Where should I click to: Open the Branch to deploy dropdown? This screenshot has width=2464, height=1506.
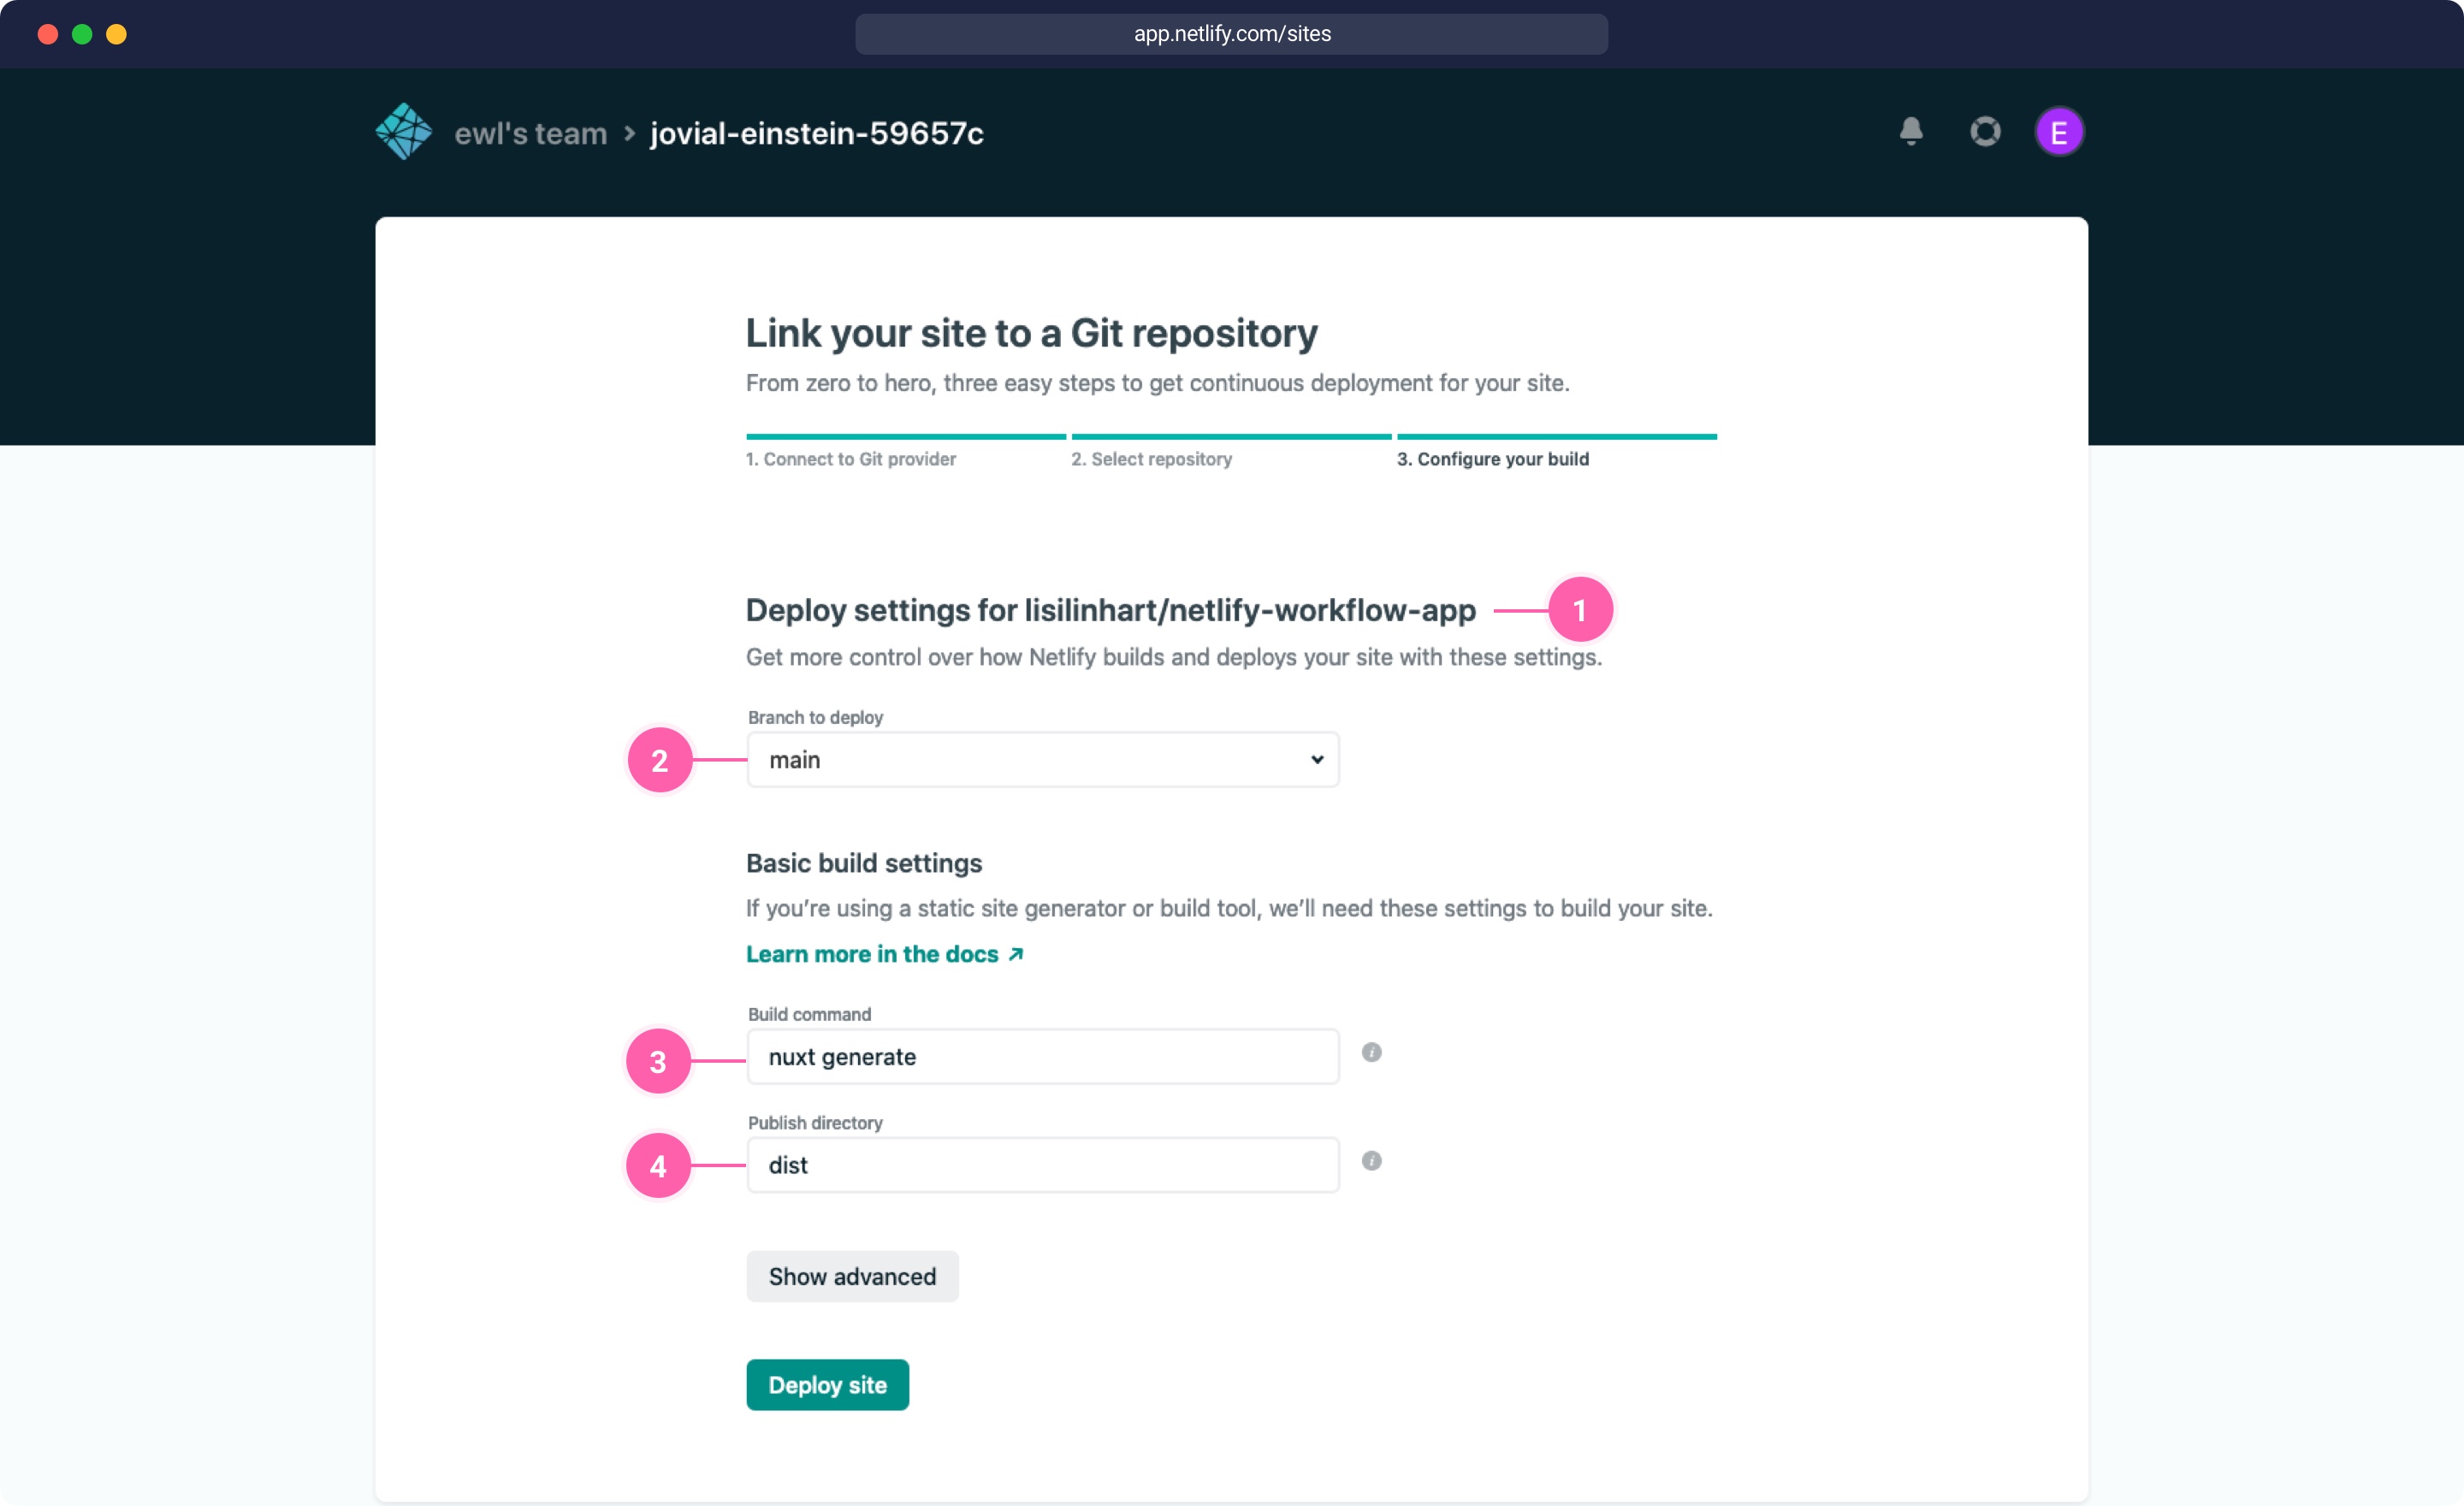point(1043,760)
